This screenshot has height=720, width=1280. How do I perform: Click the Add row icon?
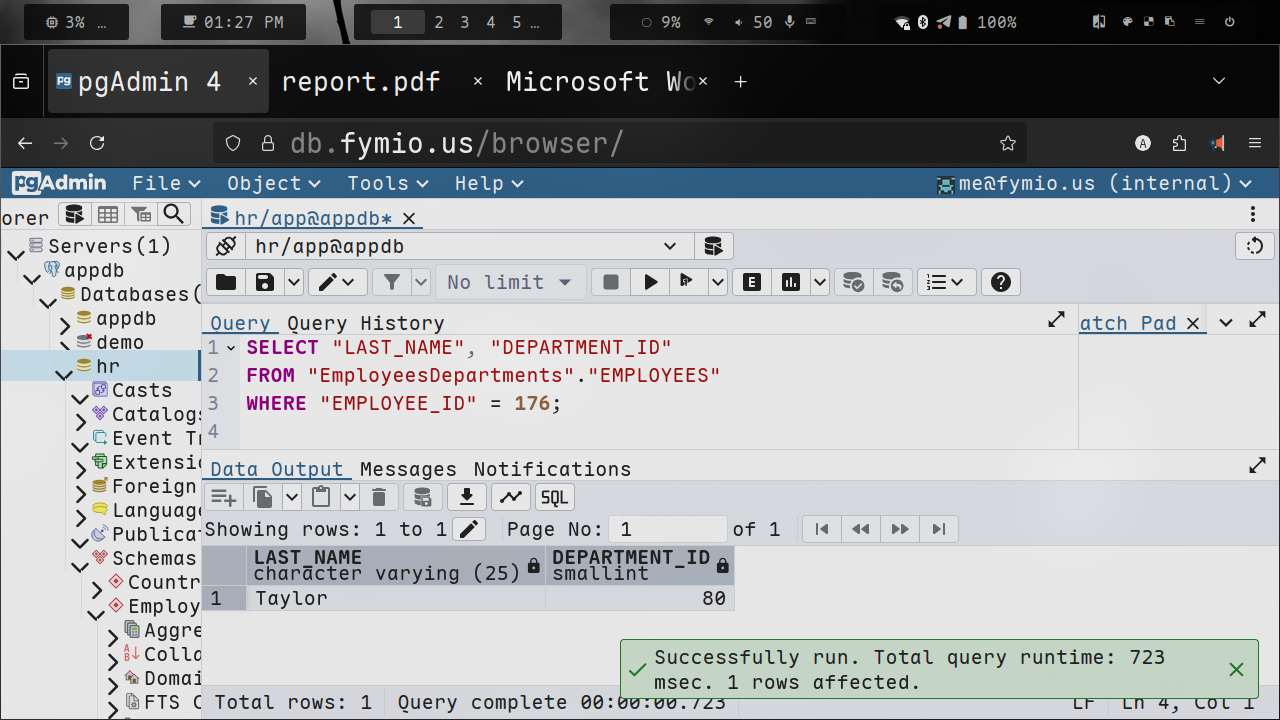(223, 497)
